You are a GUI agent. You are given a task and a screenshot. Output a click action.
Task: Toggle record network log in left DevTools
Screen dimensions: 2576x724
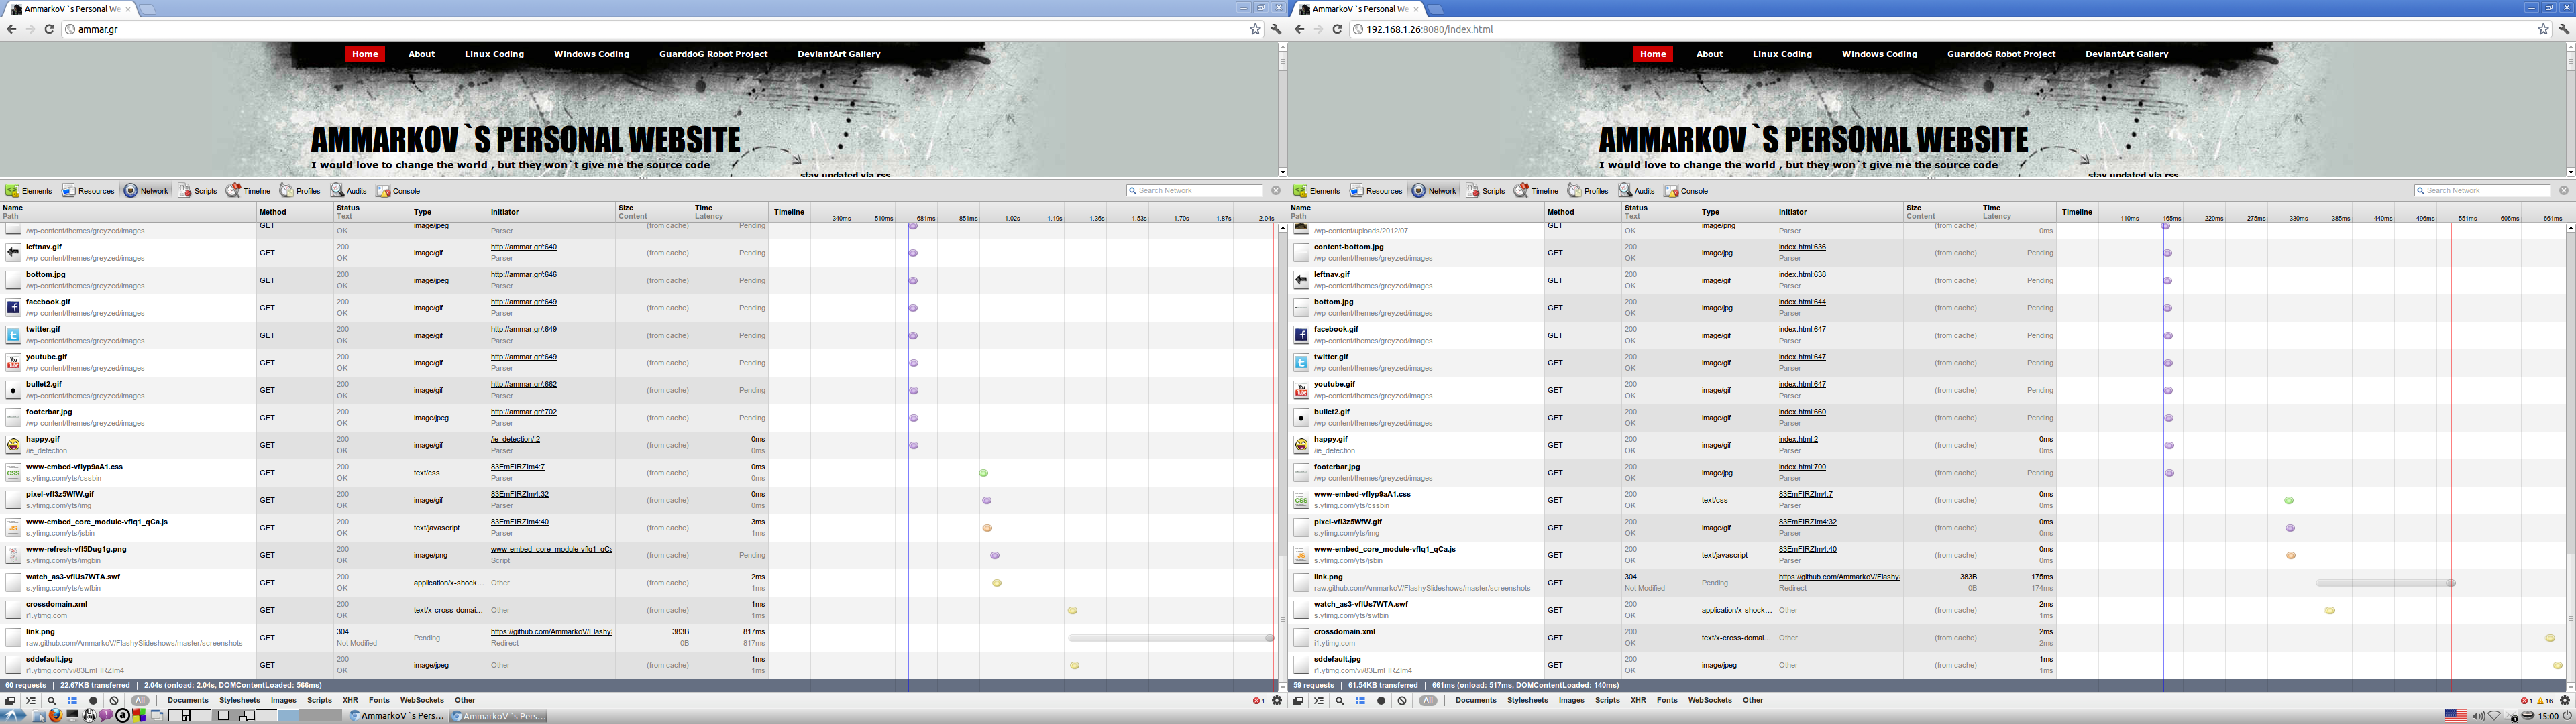pyautogui.click(x=93, y=700)
